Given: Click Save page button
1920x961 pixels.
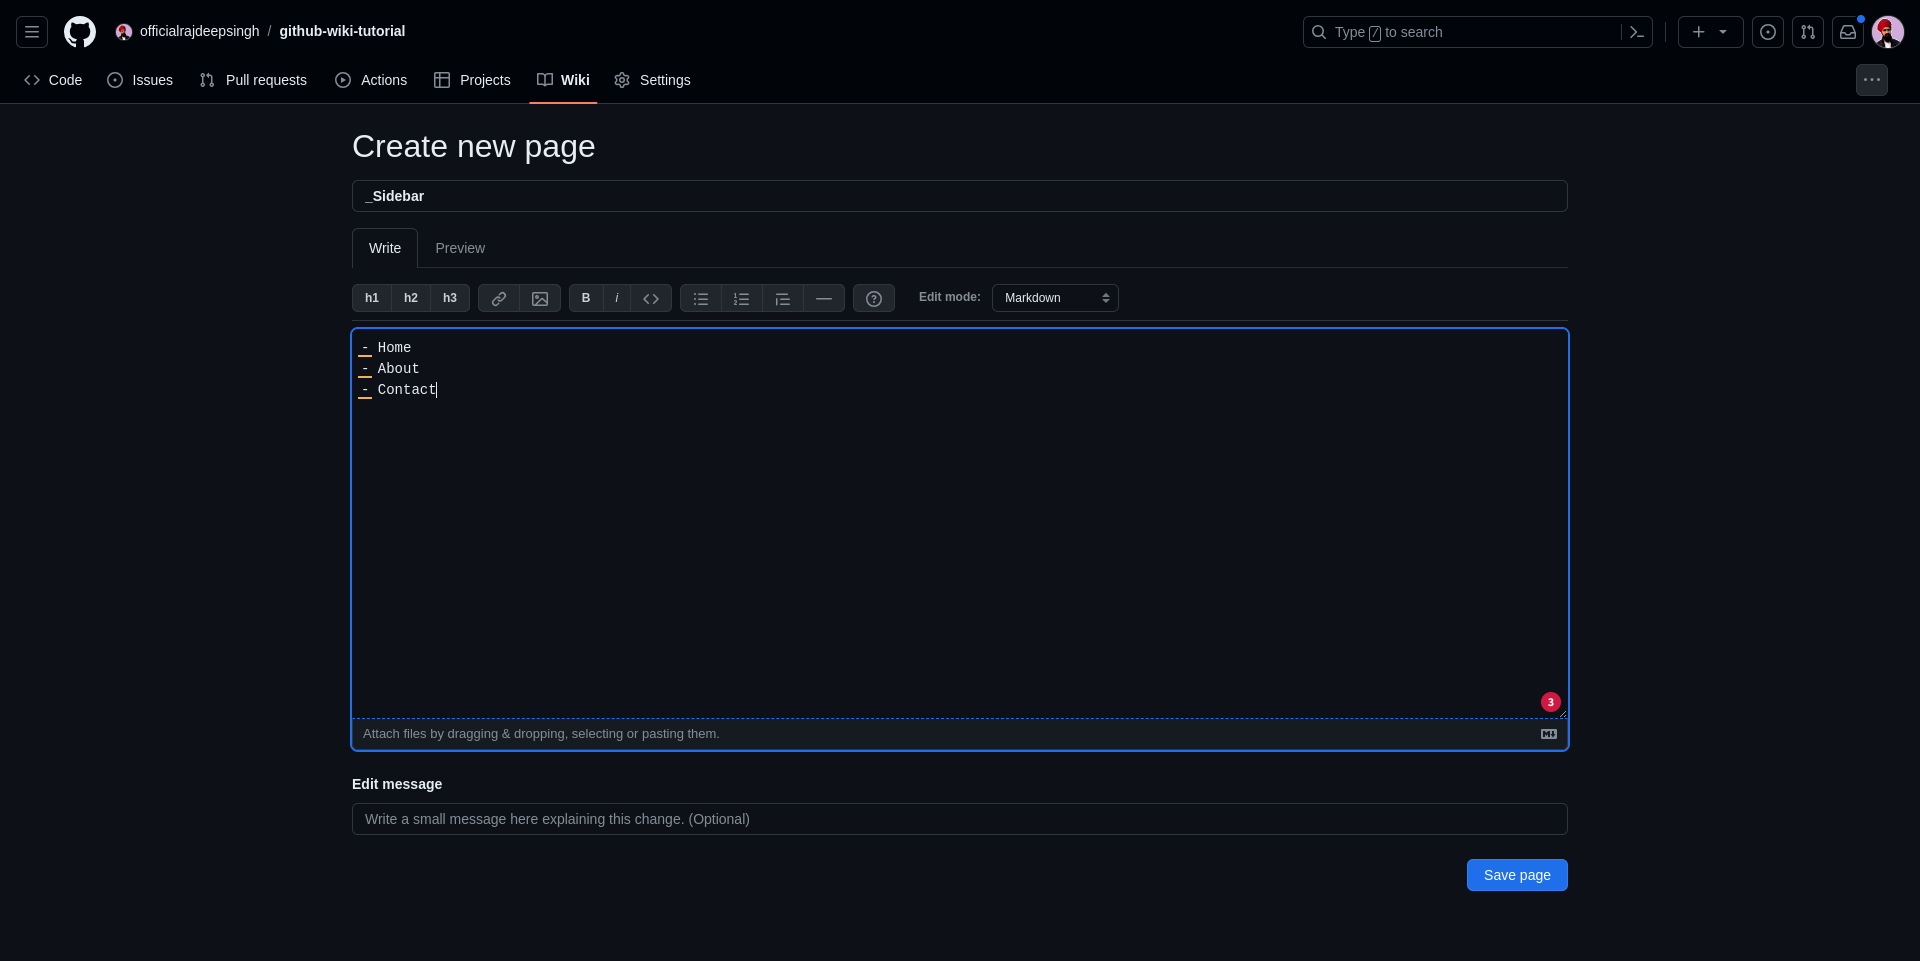Looking at the screenshot, I should tap(1517, 875).
